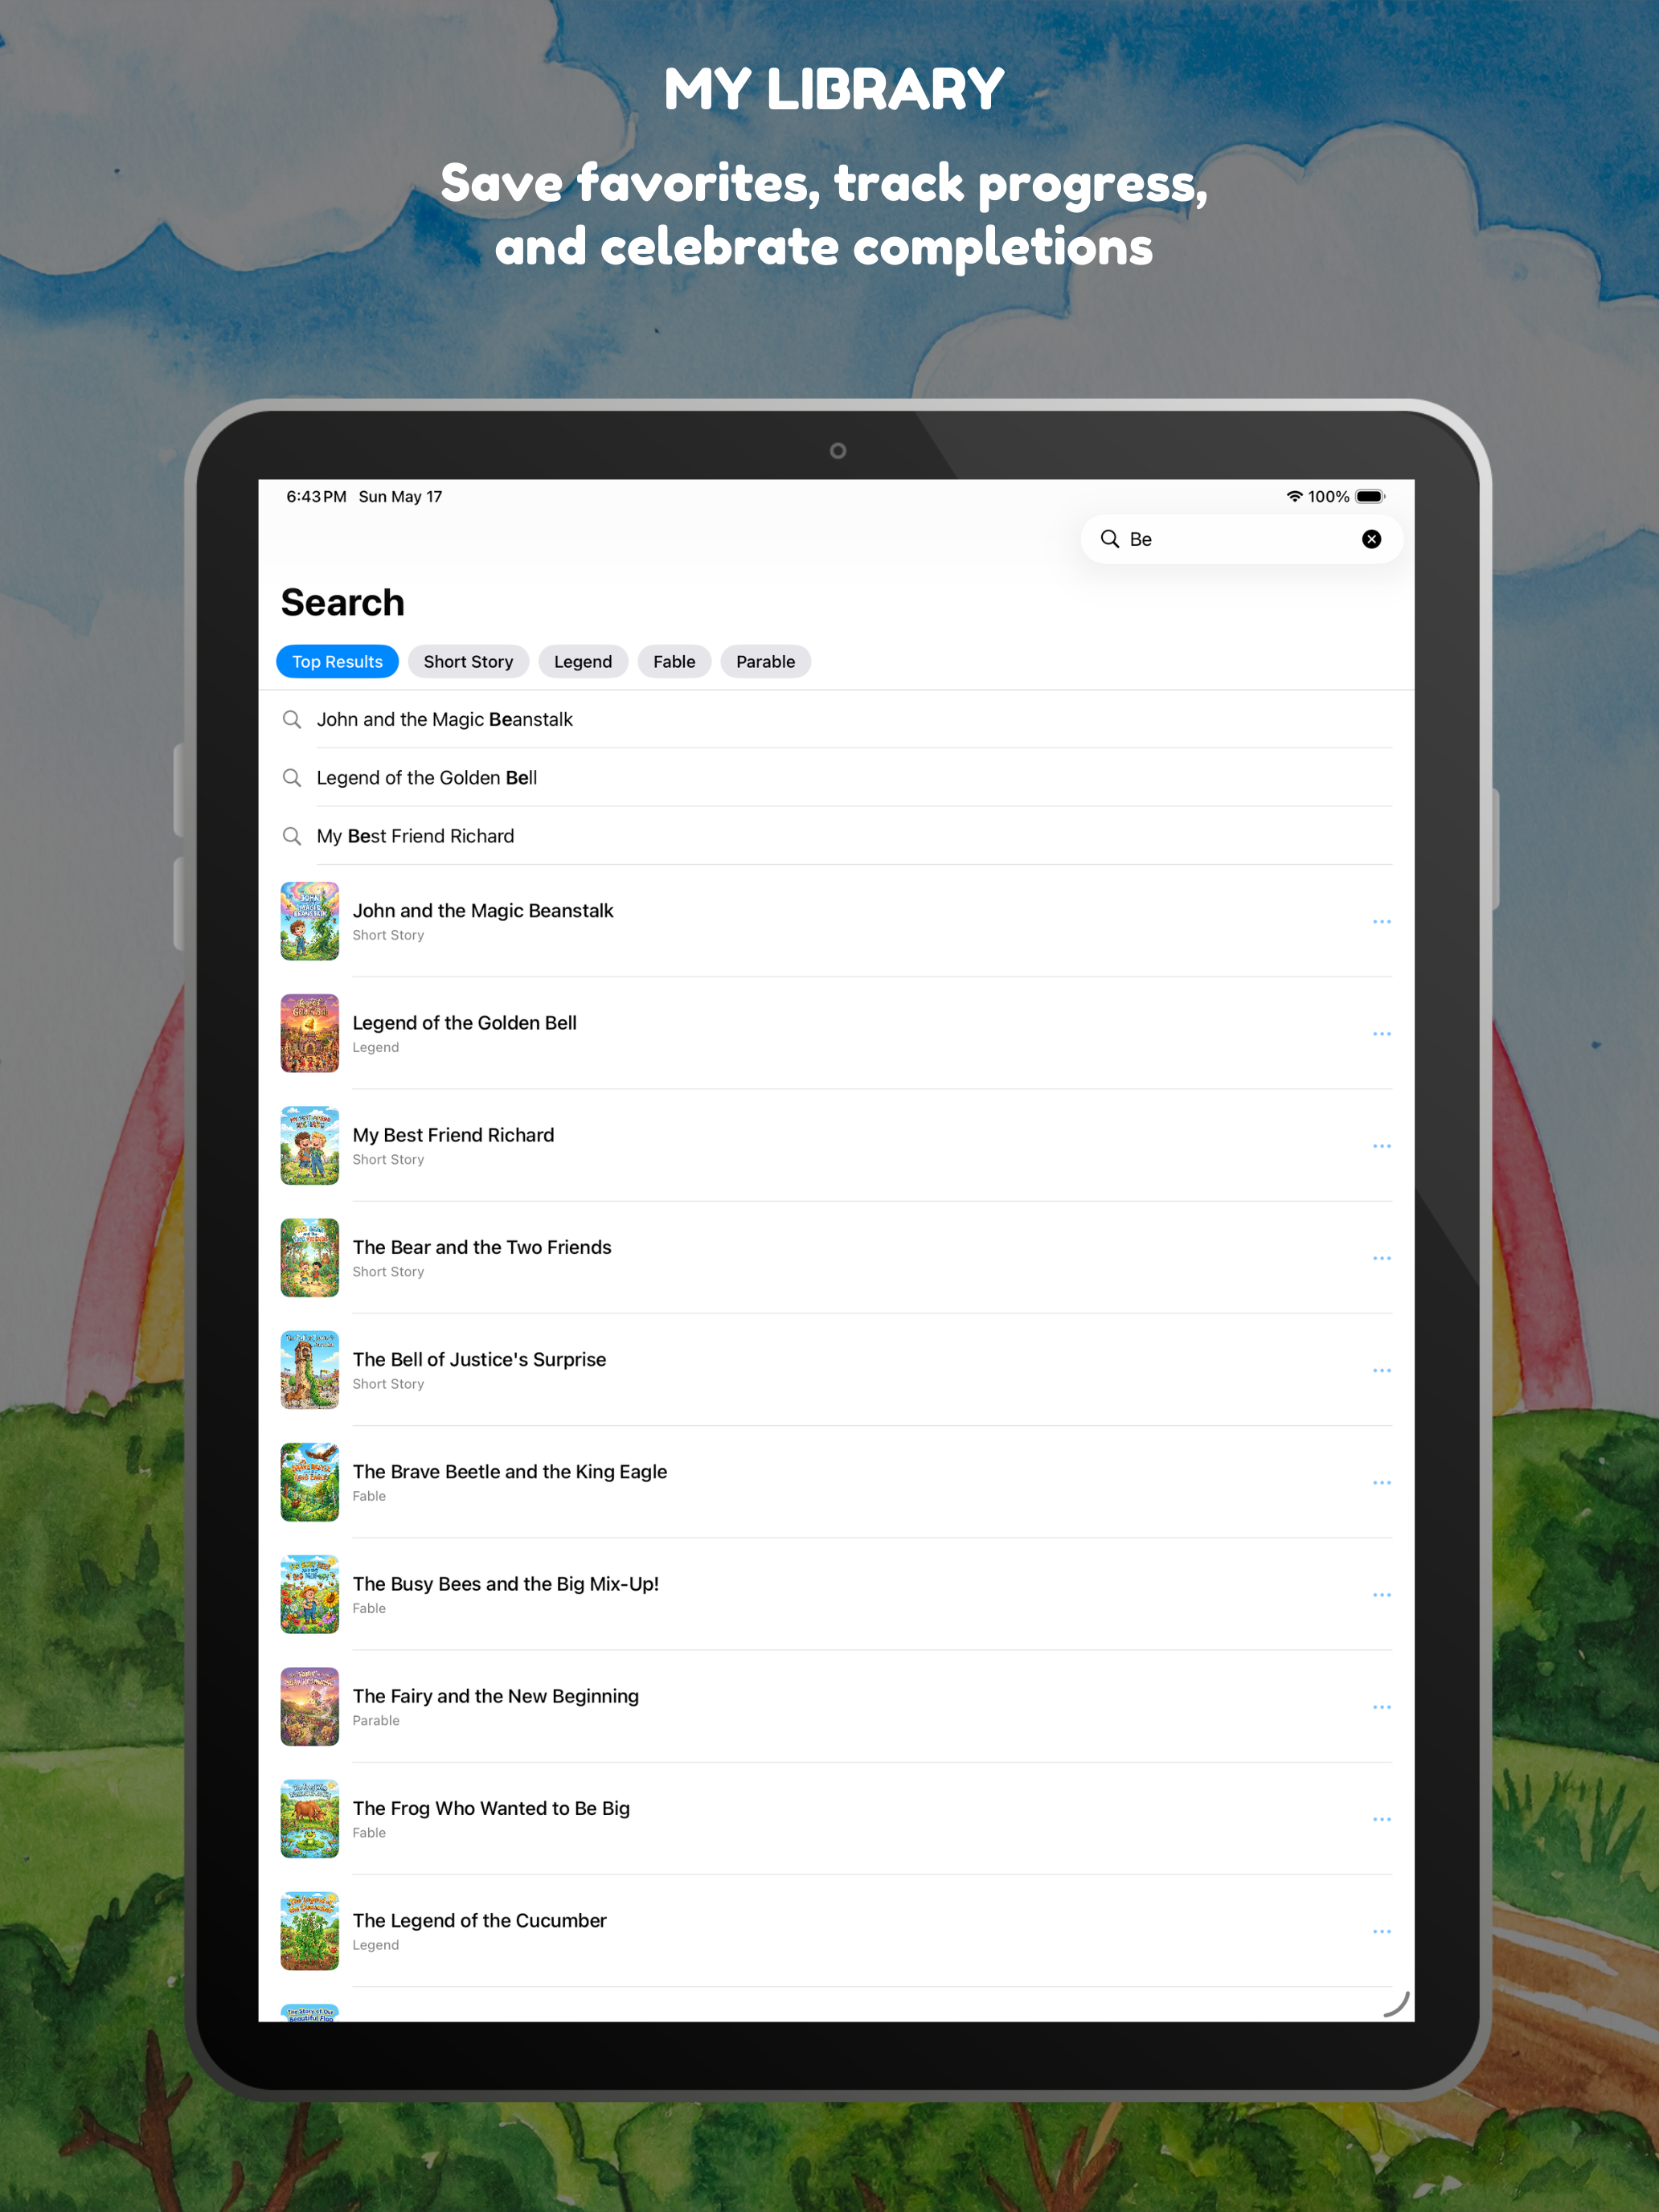The height and width of the screenshot is (2212, 1659).
Task: Select result title 'The Brave Beetle and the King Eagle'
Action: [510, 1471]
